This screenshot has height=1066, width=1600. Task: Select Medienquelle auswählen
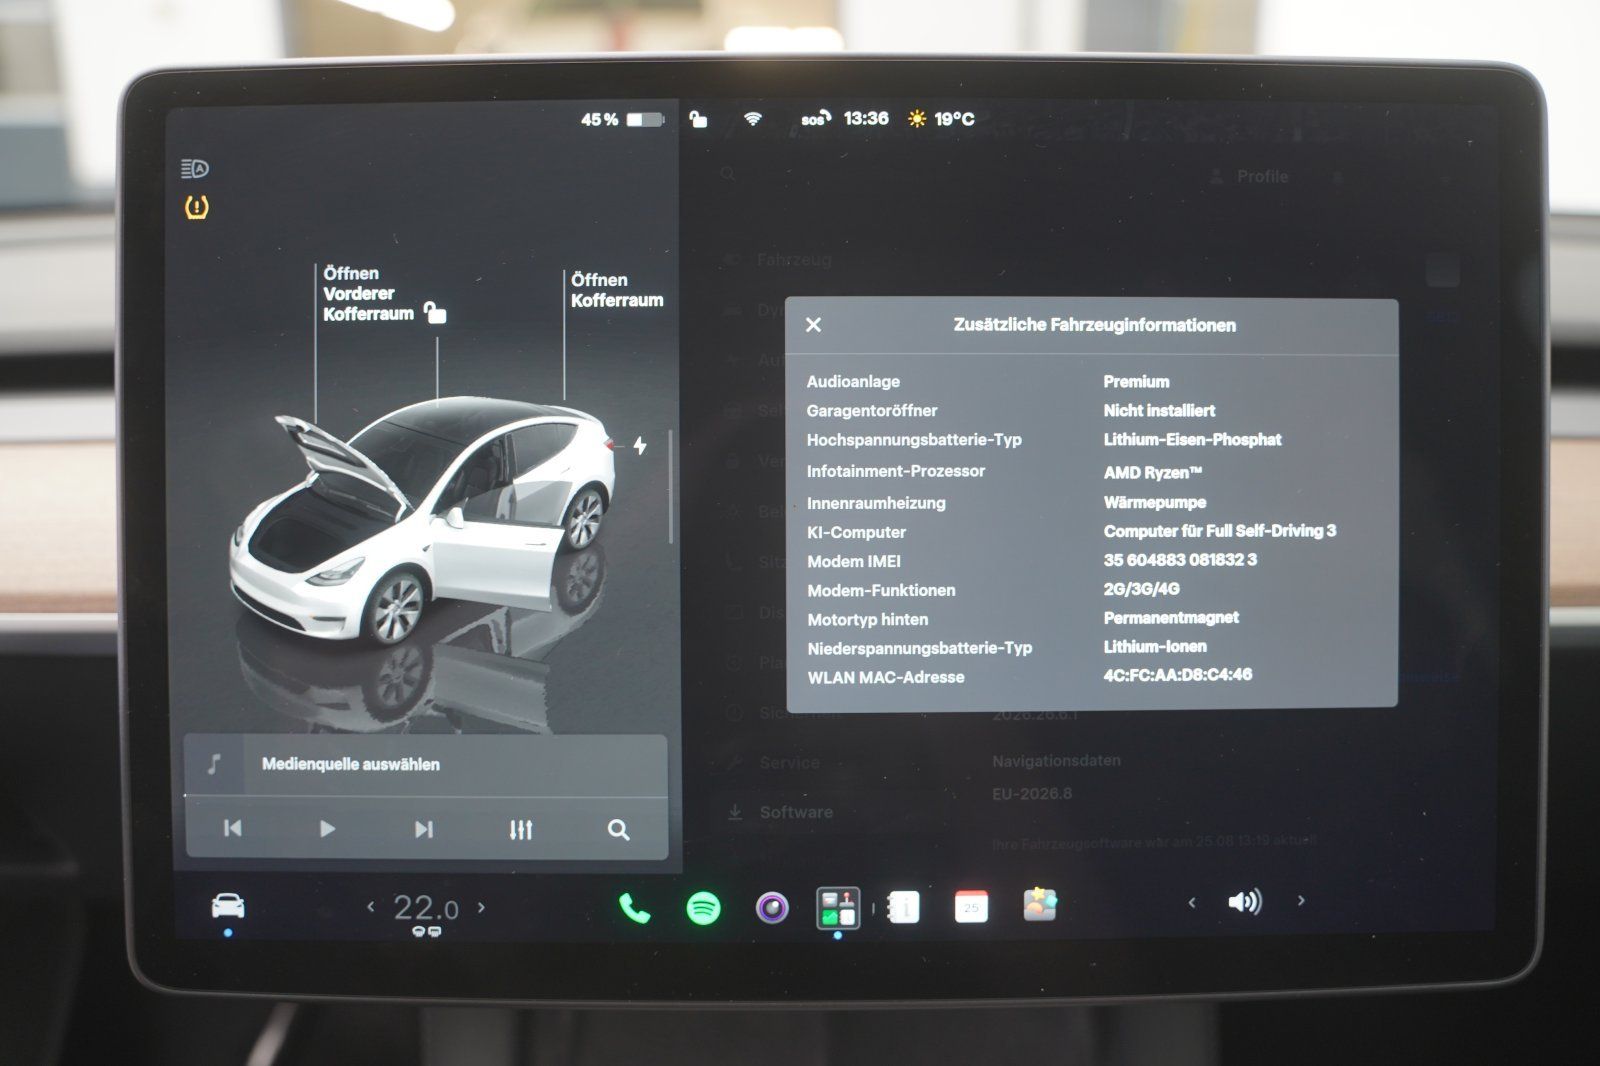pyautogui.click(x=351, y=764)
